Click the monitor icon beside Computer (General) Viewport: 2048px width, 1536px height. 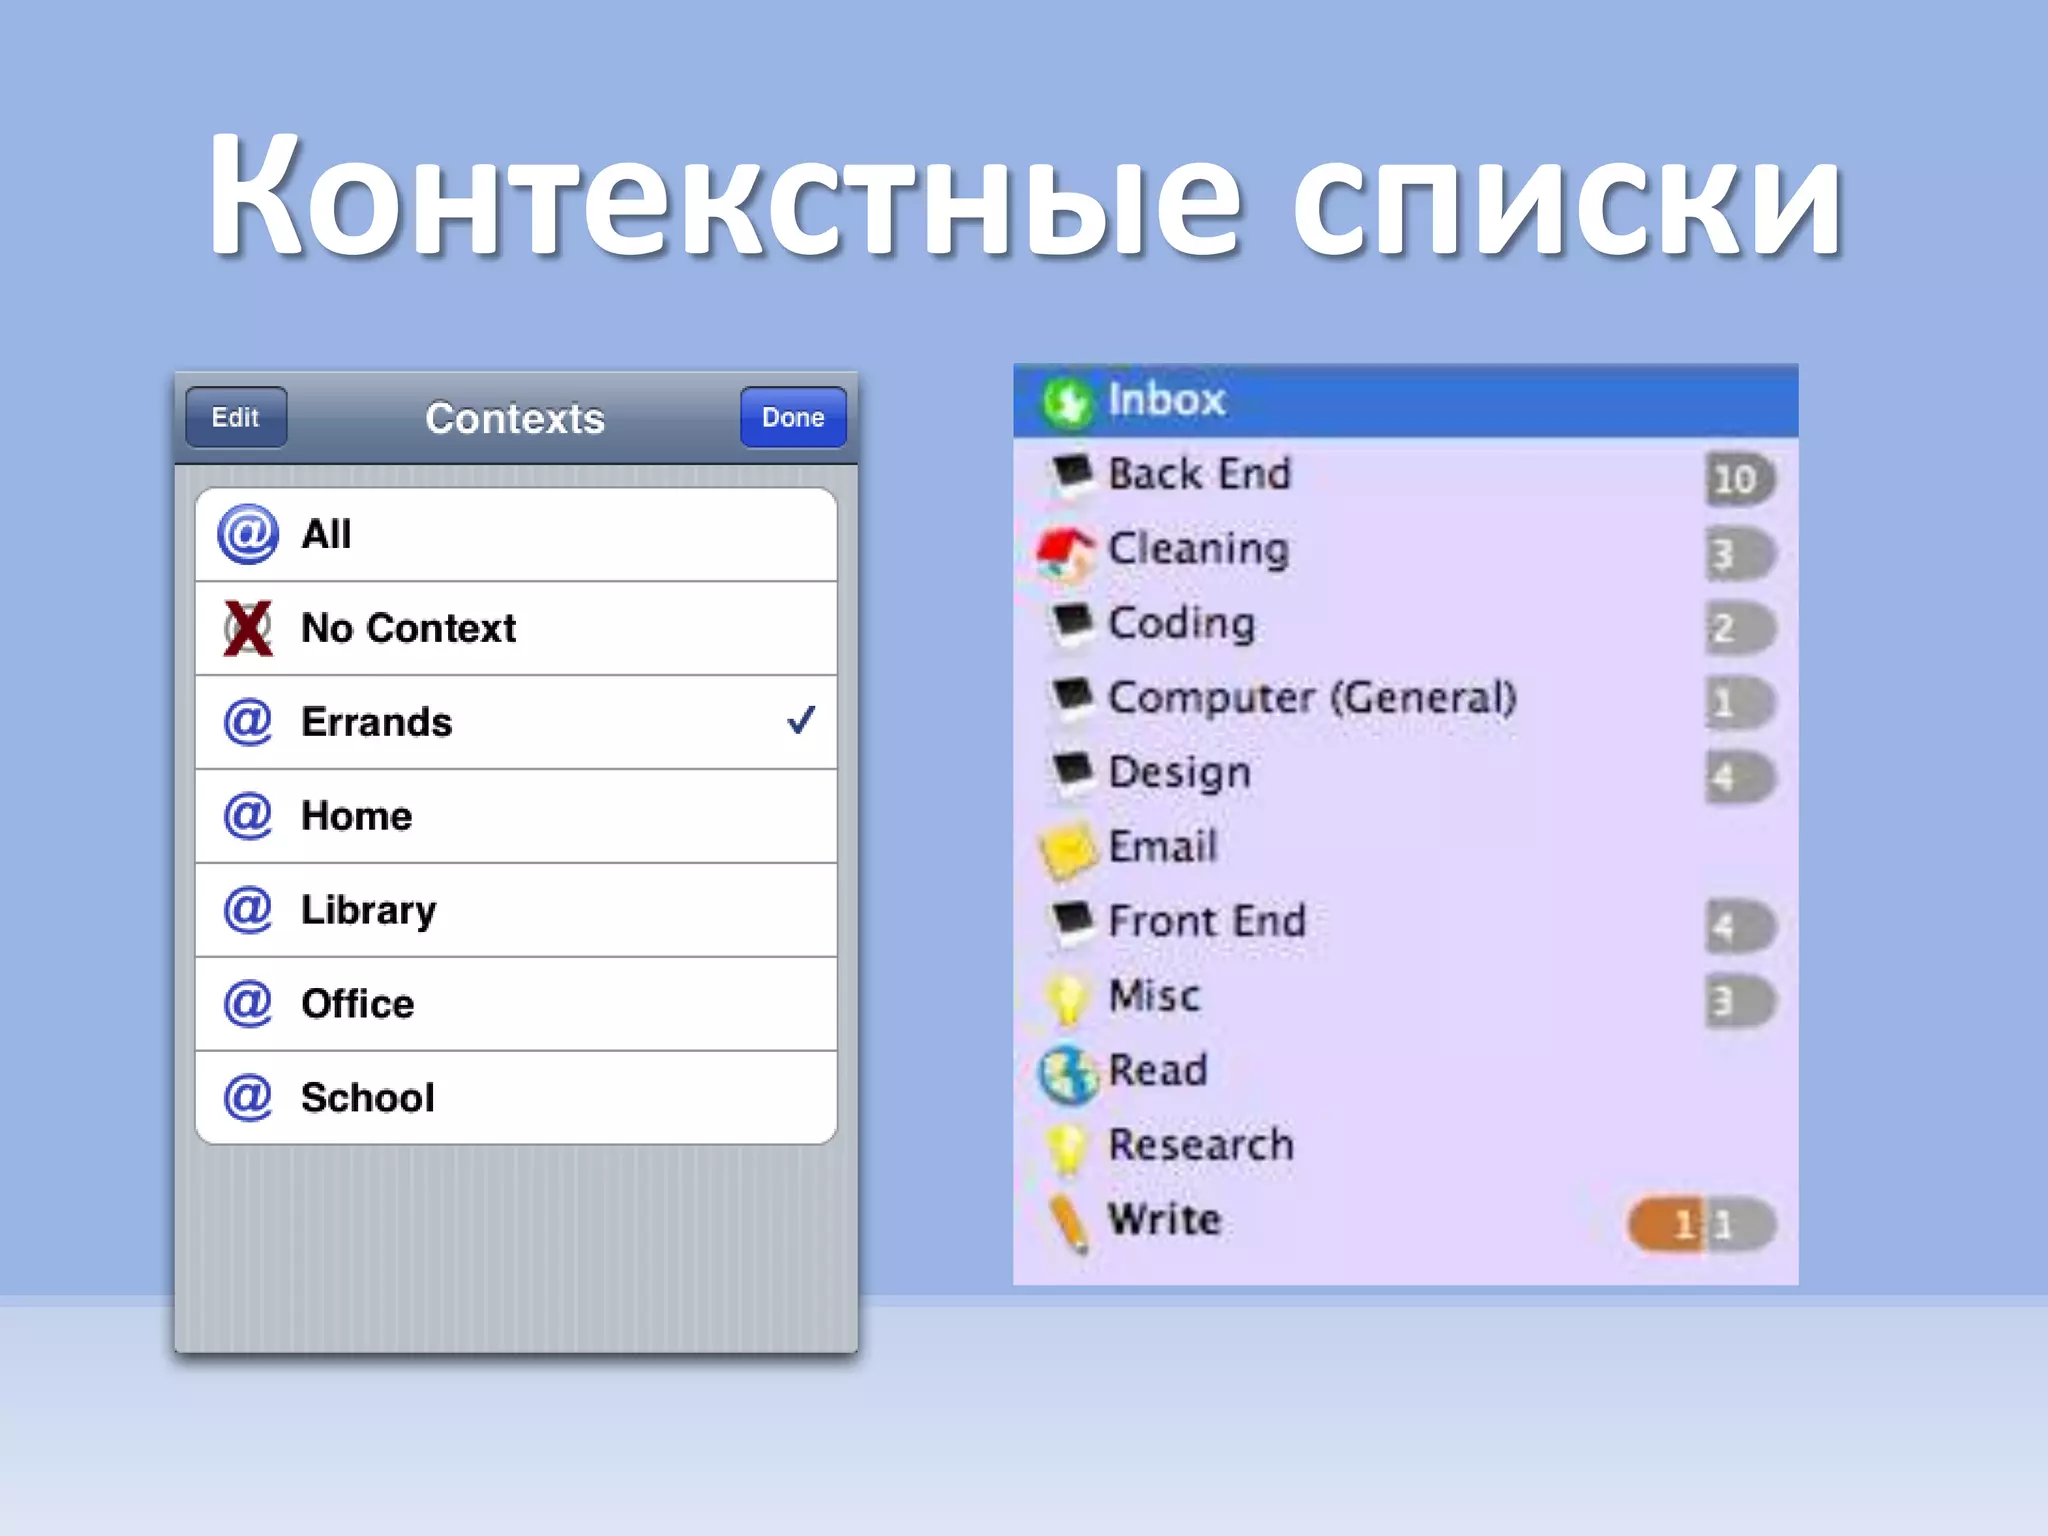click(x=1072, y=697)
